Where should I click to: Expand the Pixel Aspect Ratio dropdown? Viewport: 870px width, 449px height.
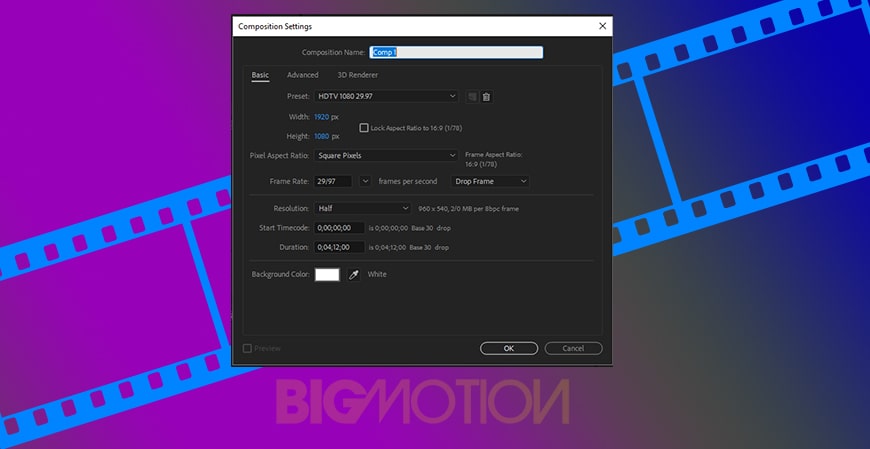tap(386, 156)
